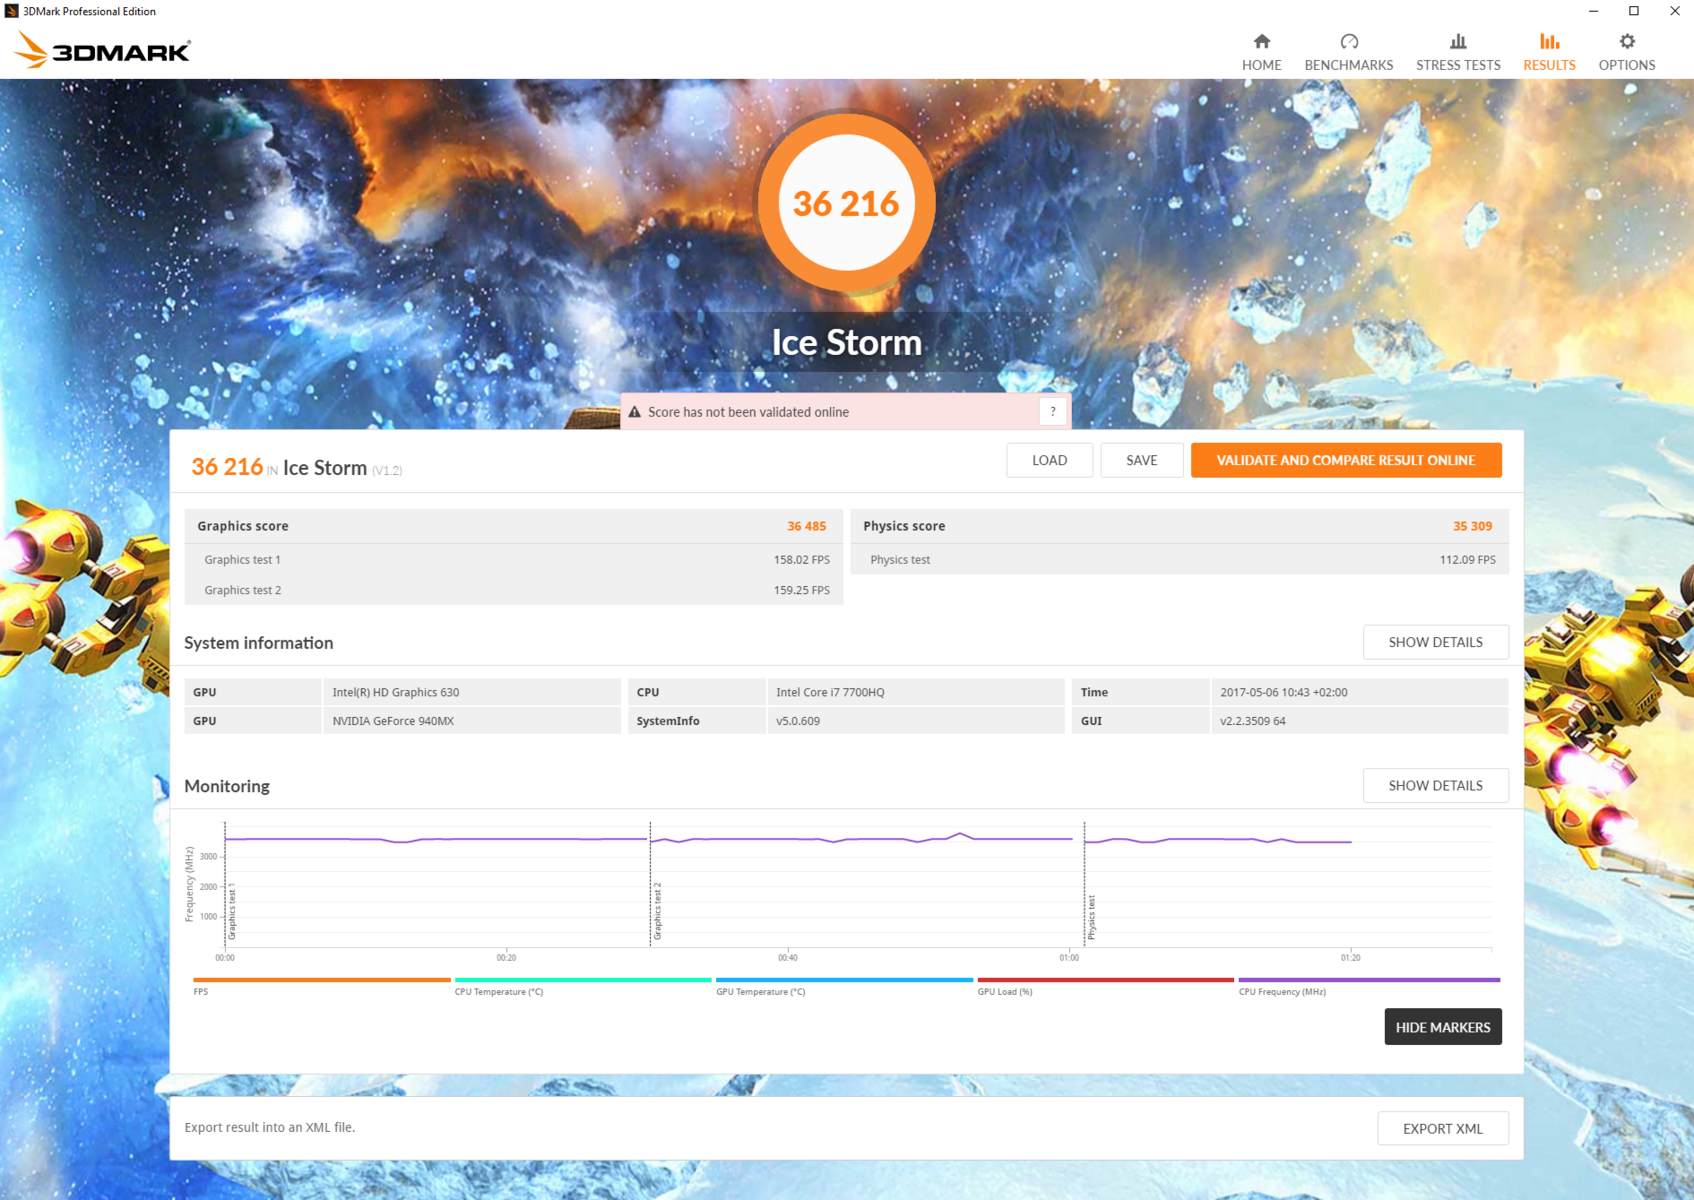Image resolution: width=1694 pixels, height=1200 pixels.
Task: Click the Physics test row
Action: [1180, 560]
